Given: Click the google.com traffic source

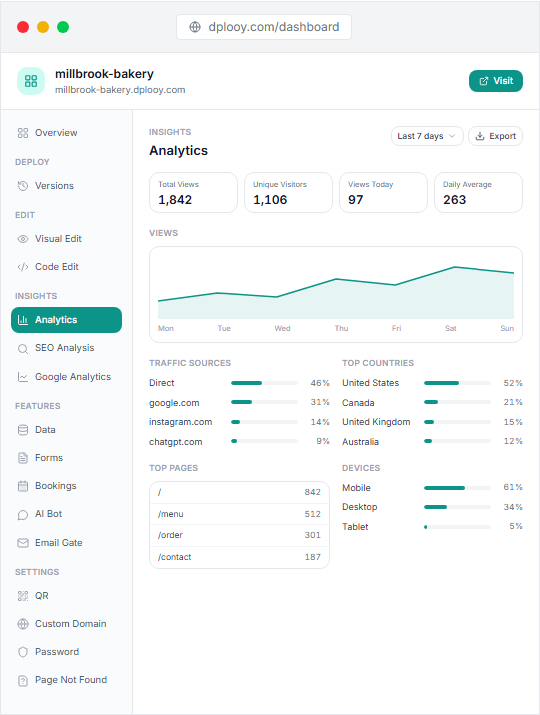Looking at the screenshot, I should pos(239,403).
